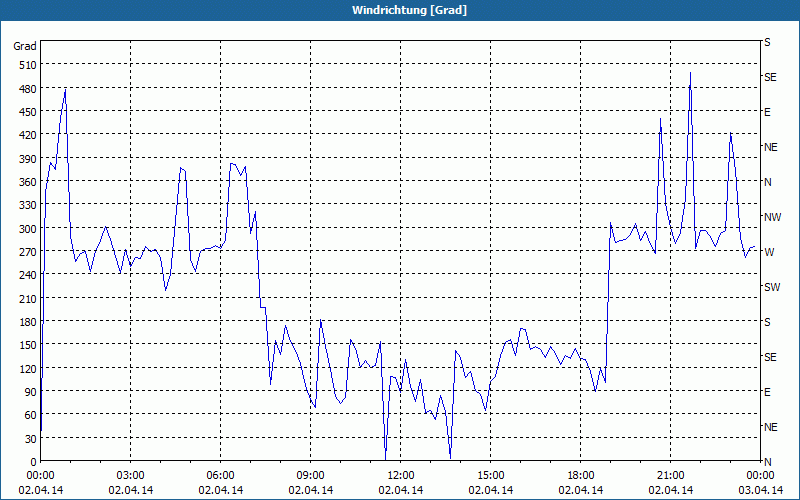Select the E compass label level with 450
The image size is (800, 500).
tap(767, 112)
